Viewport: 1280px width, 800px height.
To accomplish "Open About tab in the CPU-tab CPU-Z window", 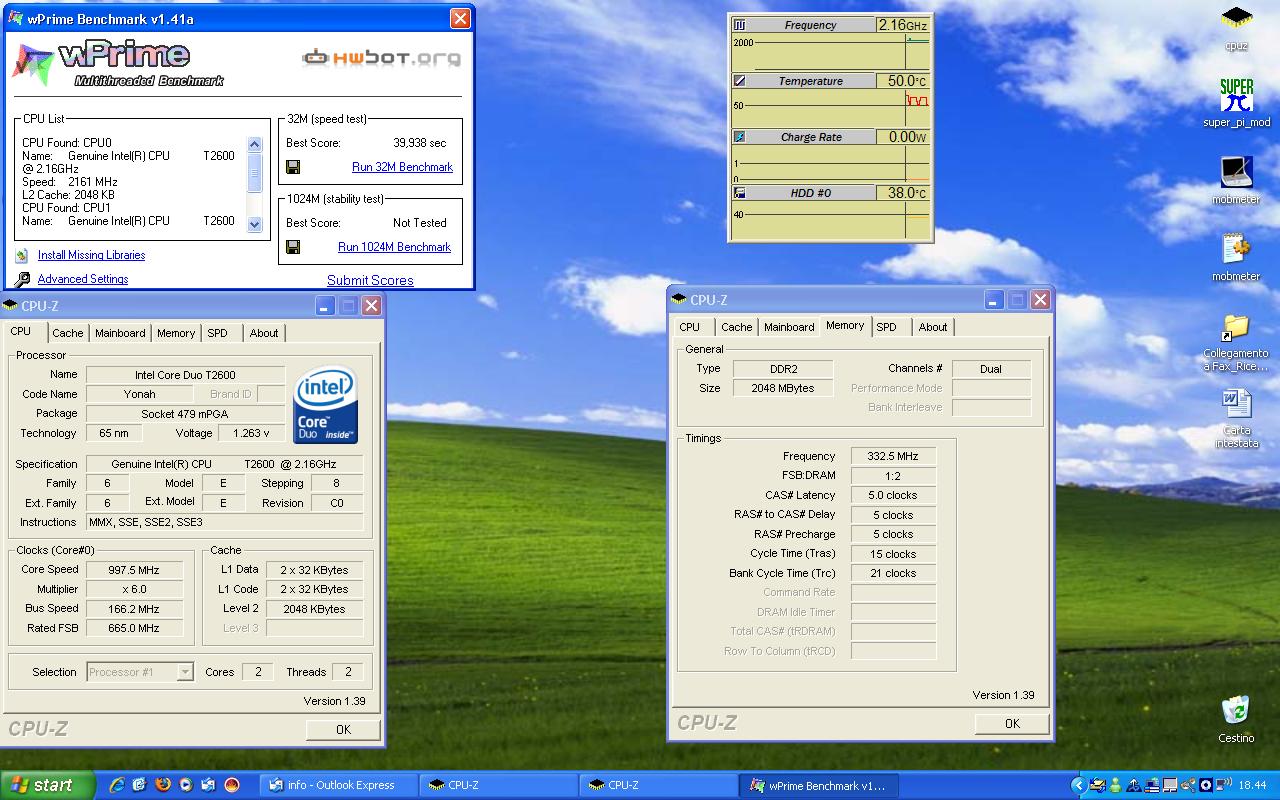I will click(x=264, y=333).
